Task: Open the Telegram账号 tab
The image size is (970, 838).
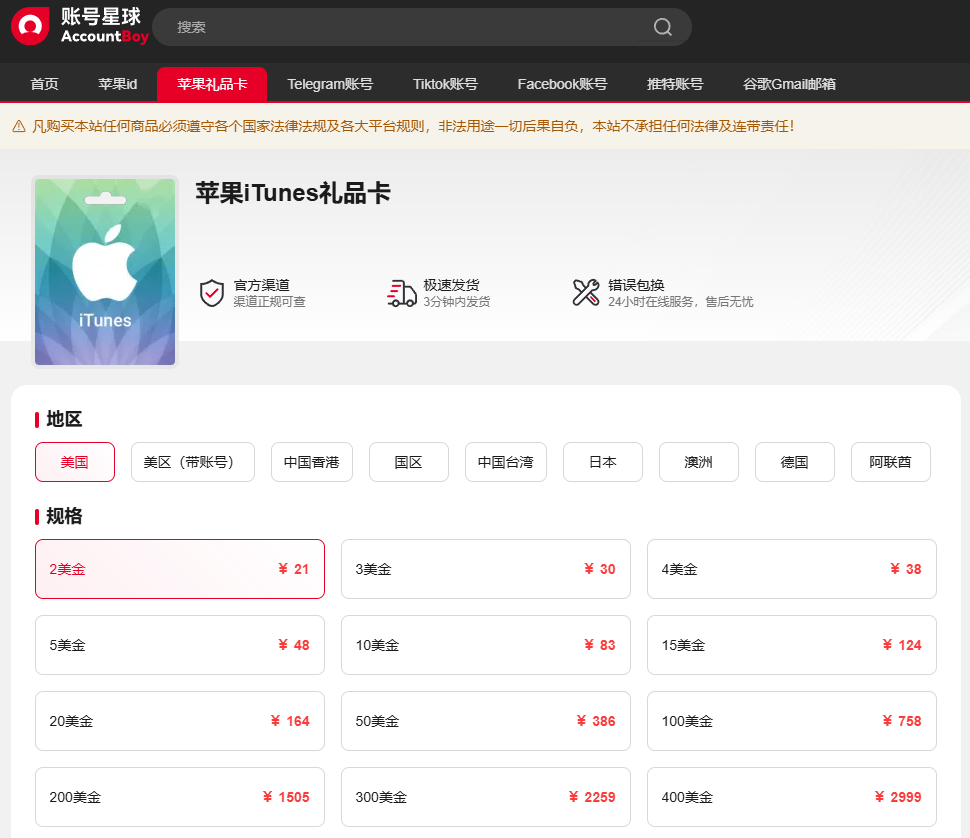Action: 330,84
